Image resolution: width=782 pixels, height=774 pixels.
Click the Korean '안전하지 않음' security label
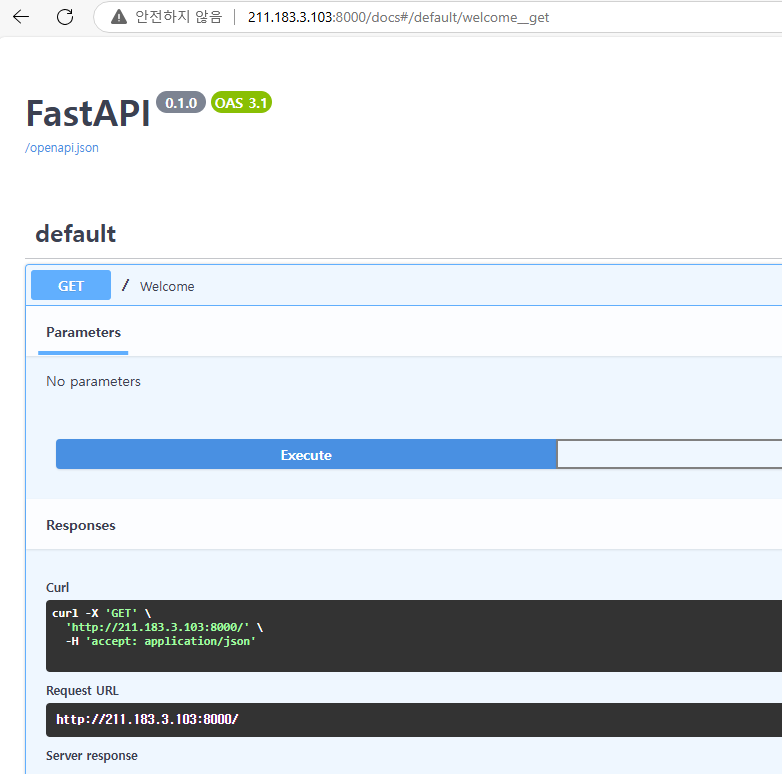(x=179, y=17)
